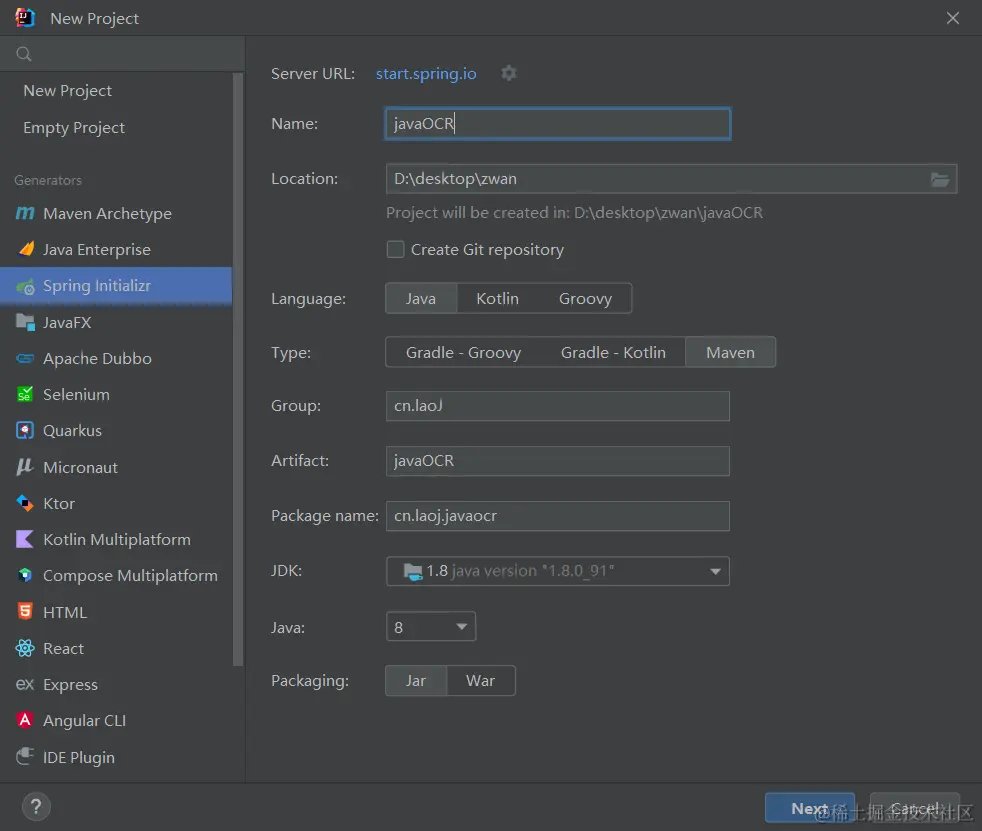982x831 pixels.
Task: Click the Artifact input field
Action: pyautogui.click(x=557, y=461)
